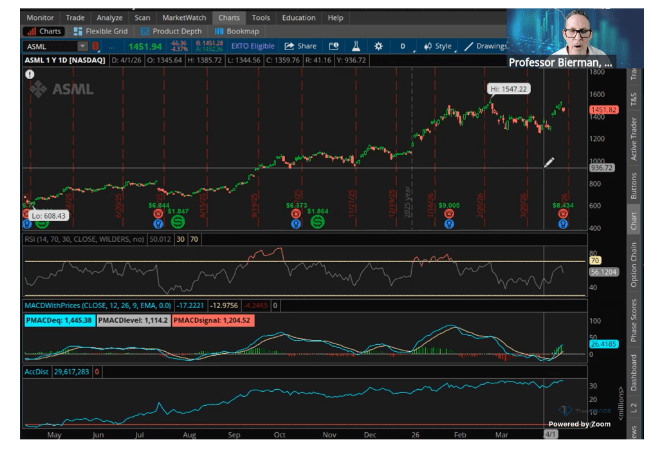Select the Tools main tab
Image resolution: width=653 pixels, height=454 pixels.
pos(261,18)
